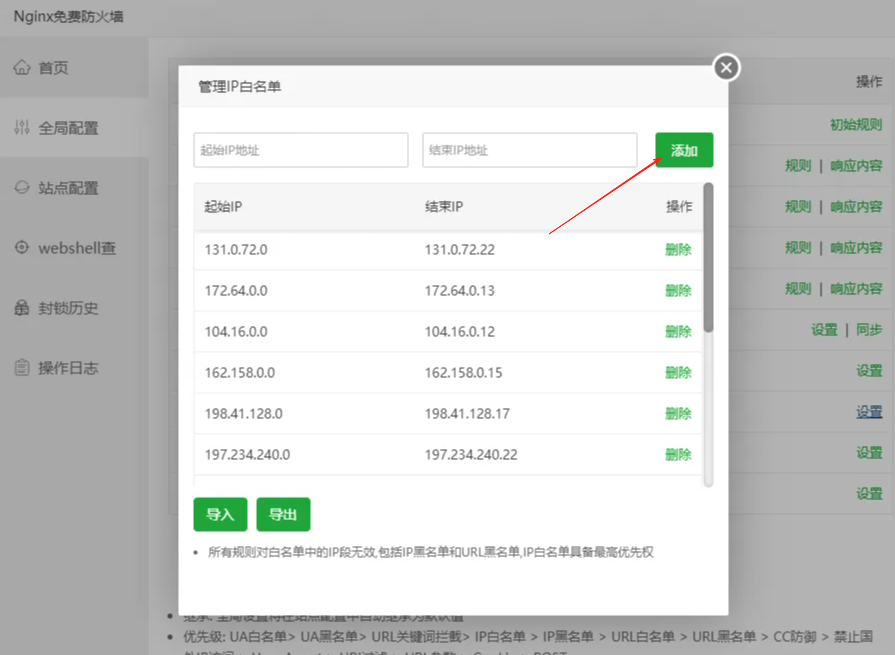Viewport: 895px width, 655px height.
Task: Delete the 198.41.128.0 whitelist entry
Action: click(678, 411)
